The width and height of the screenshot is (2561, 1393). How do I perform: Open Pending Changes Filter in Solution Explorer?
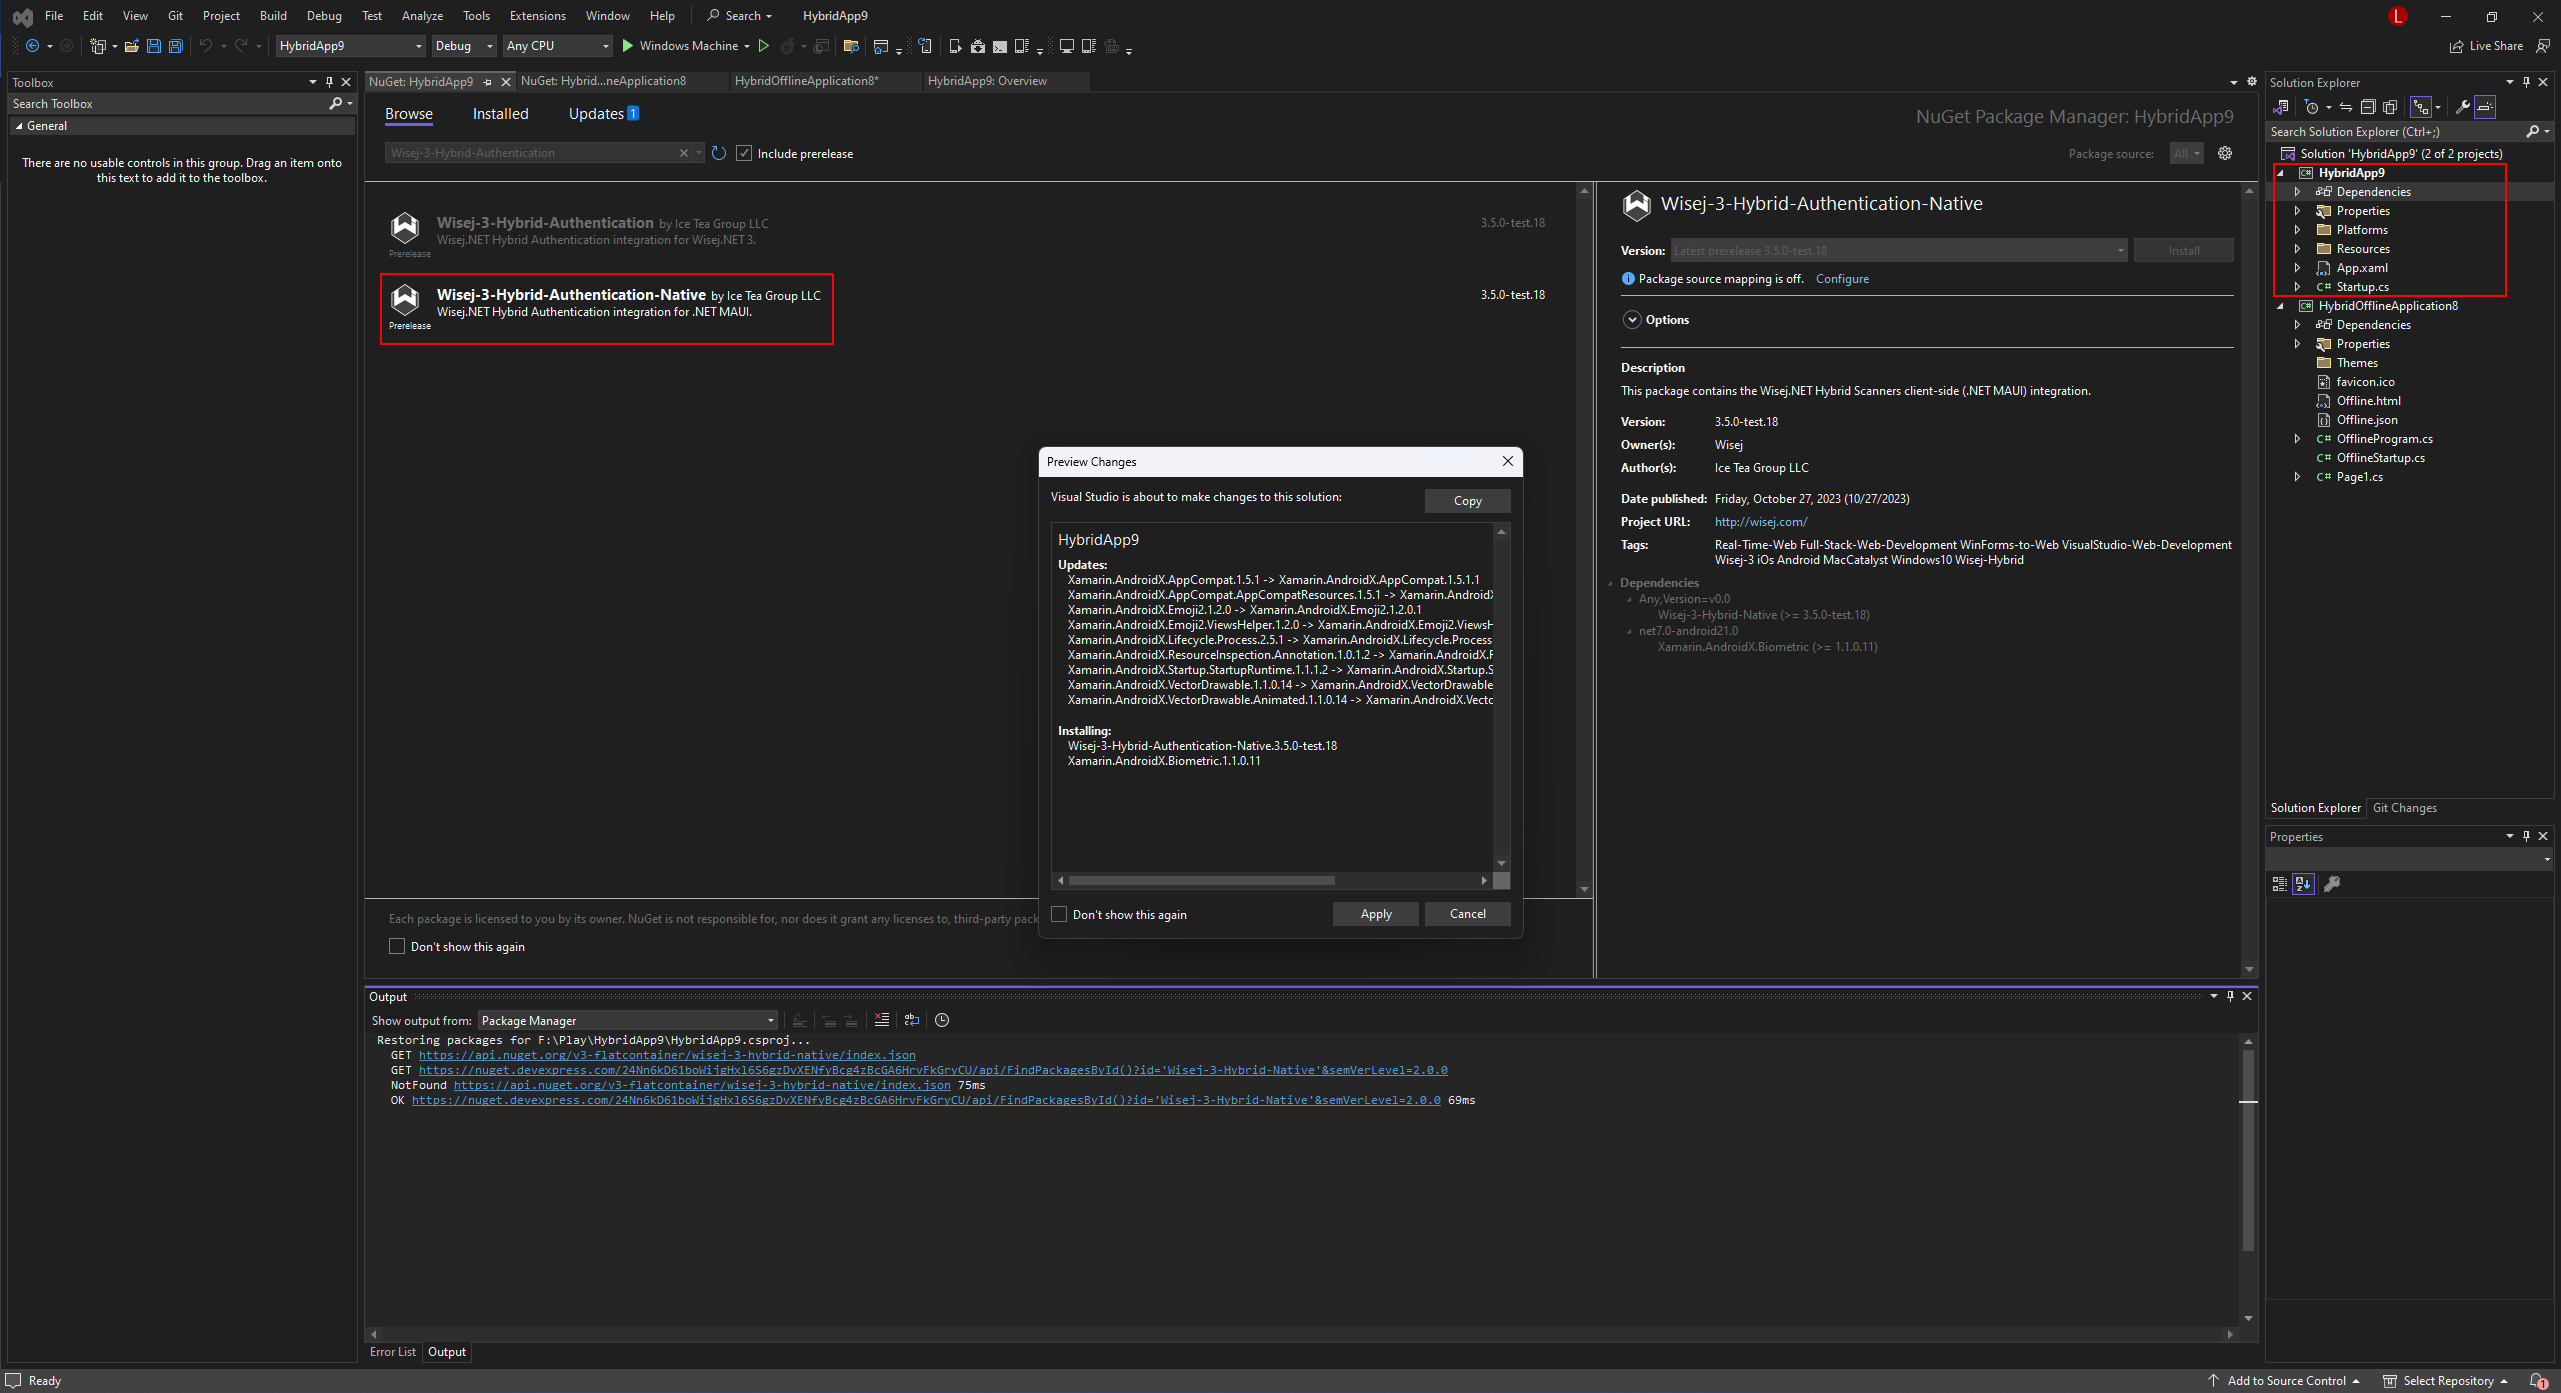pos(2311,107)
